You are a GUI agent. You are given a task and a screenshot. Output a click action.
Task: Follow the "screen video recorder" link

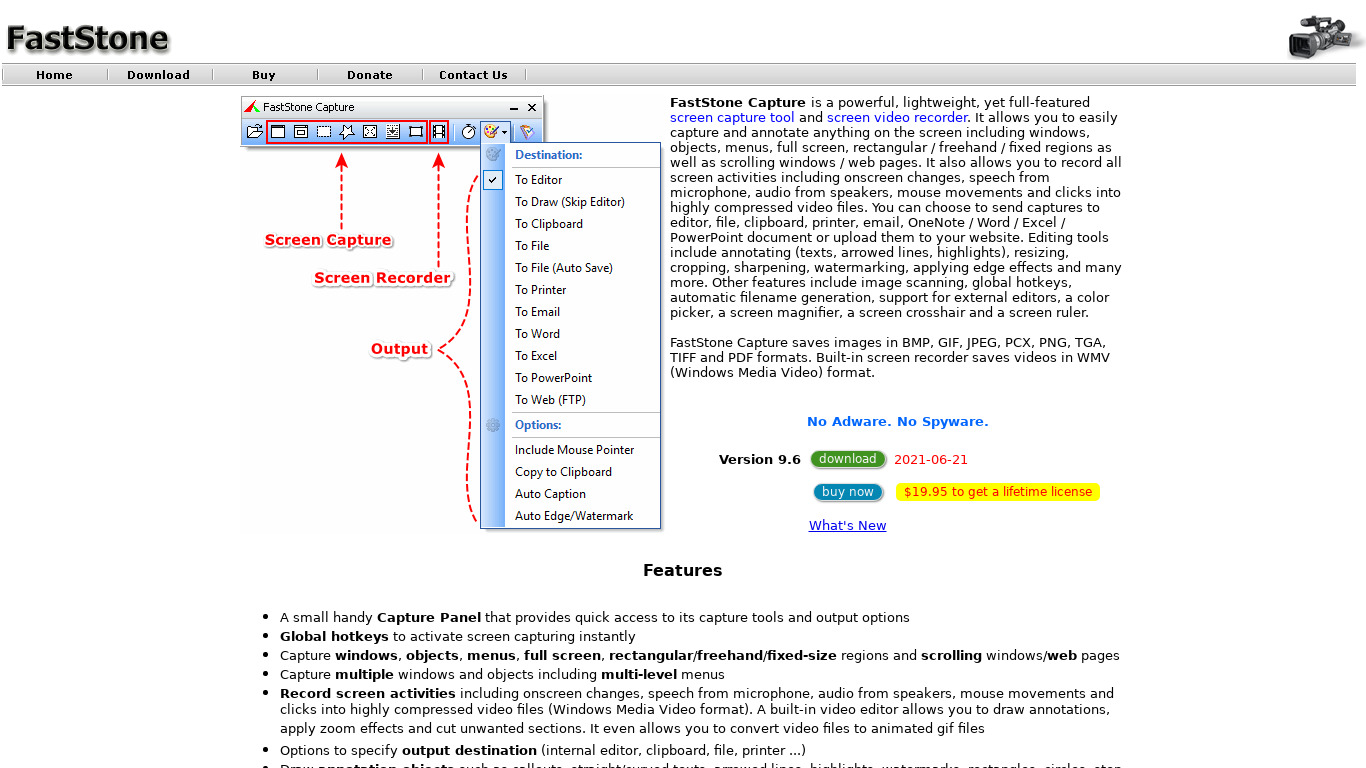[x=897, y=117]
